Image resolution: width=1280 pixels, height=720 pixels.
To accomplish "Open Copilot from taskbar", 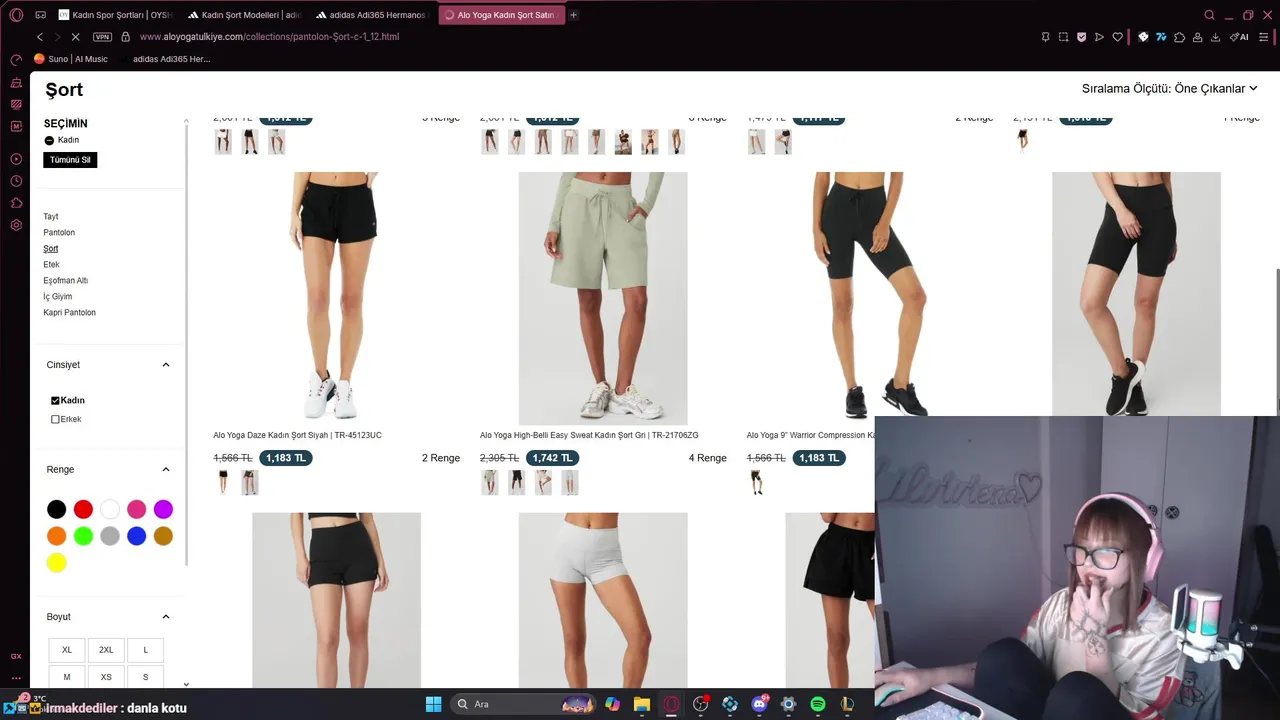I will pos(612,704).
